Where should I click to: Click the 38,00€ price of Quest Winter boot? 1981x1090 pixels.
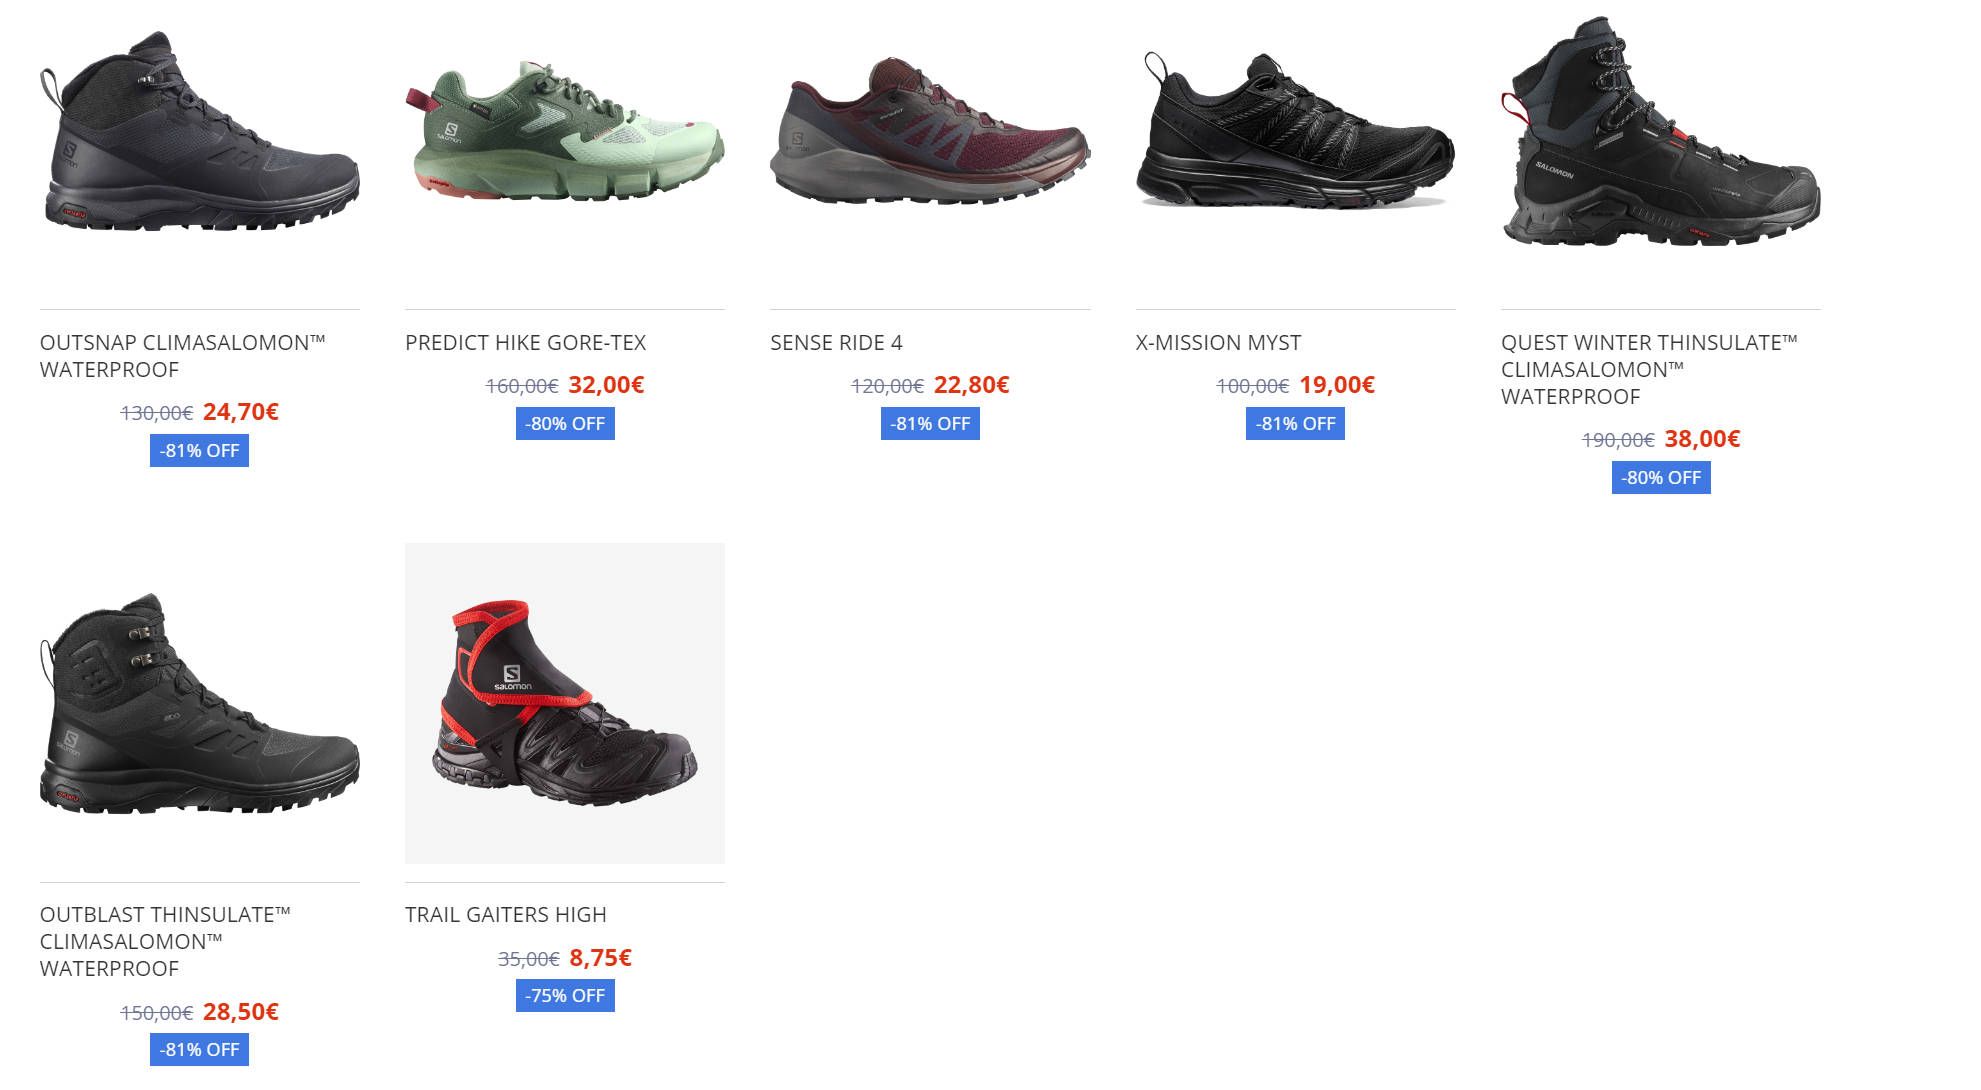(x=1702, y=439)
